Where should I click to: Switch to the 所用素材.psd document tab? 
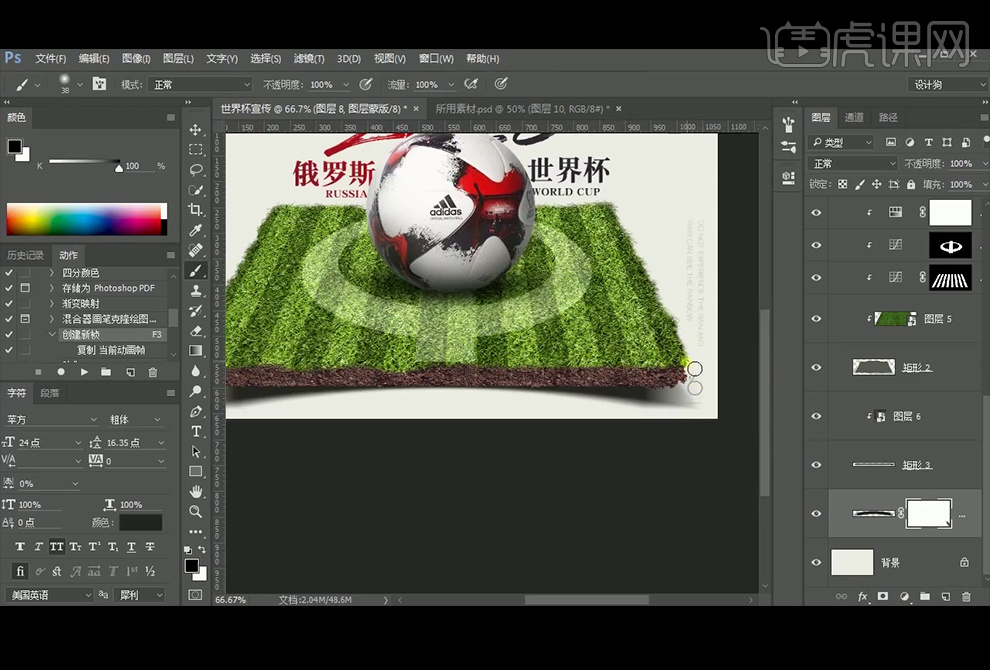tap(522, 109)
